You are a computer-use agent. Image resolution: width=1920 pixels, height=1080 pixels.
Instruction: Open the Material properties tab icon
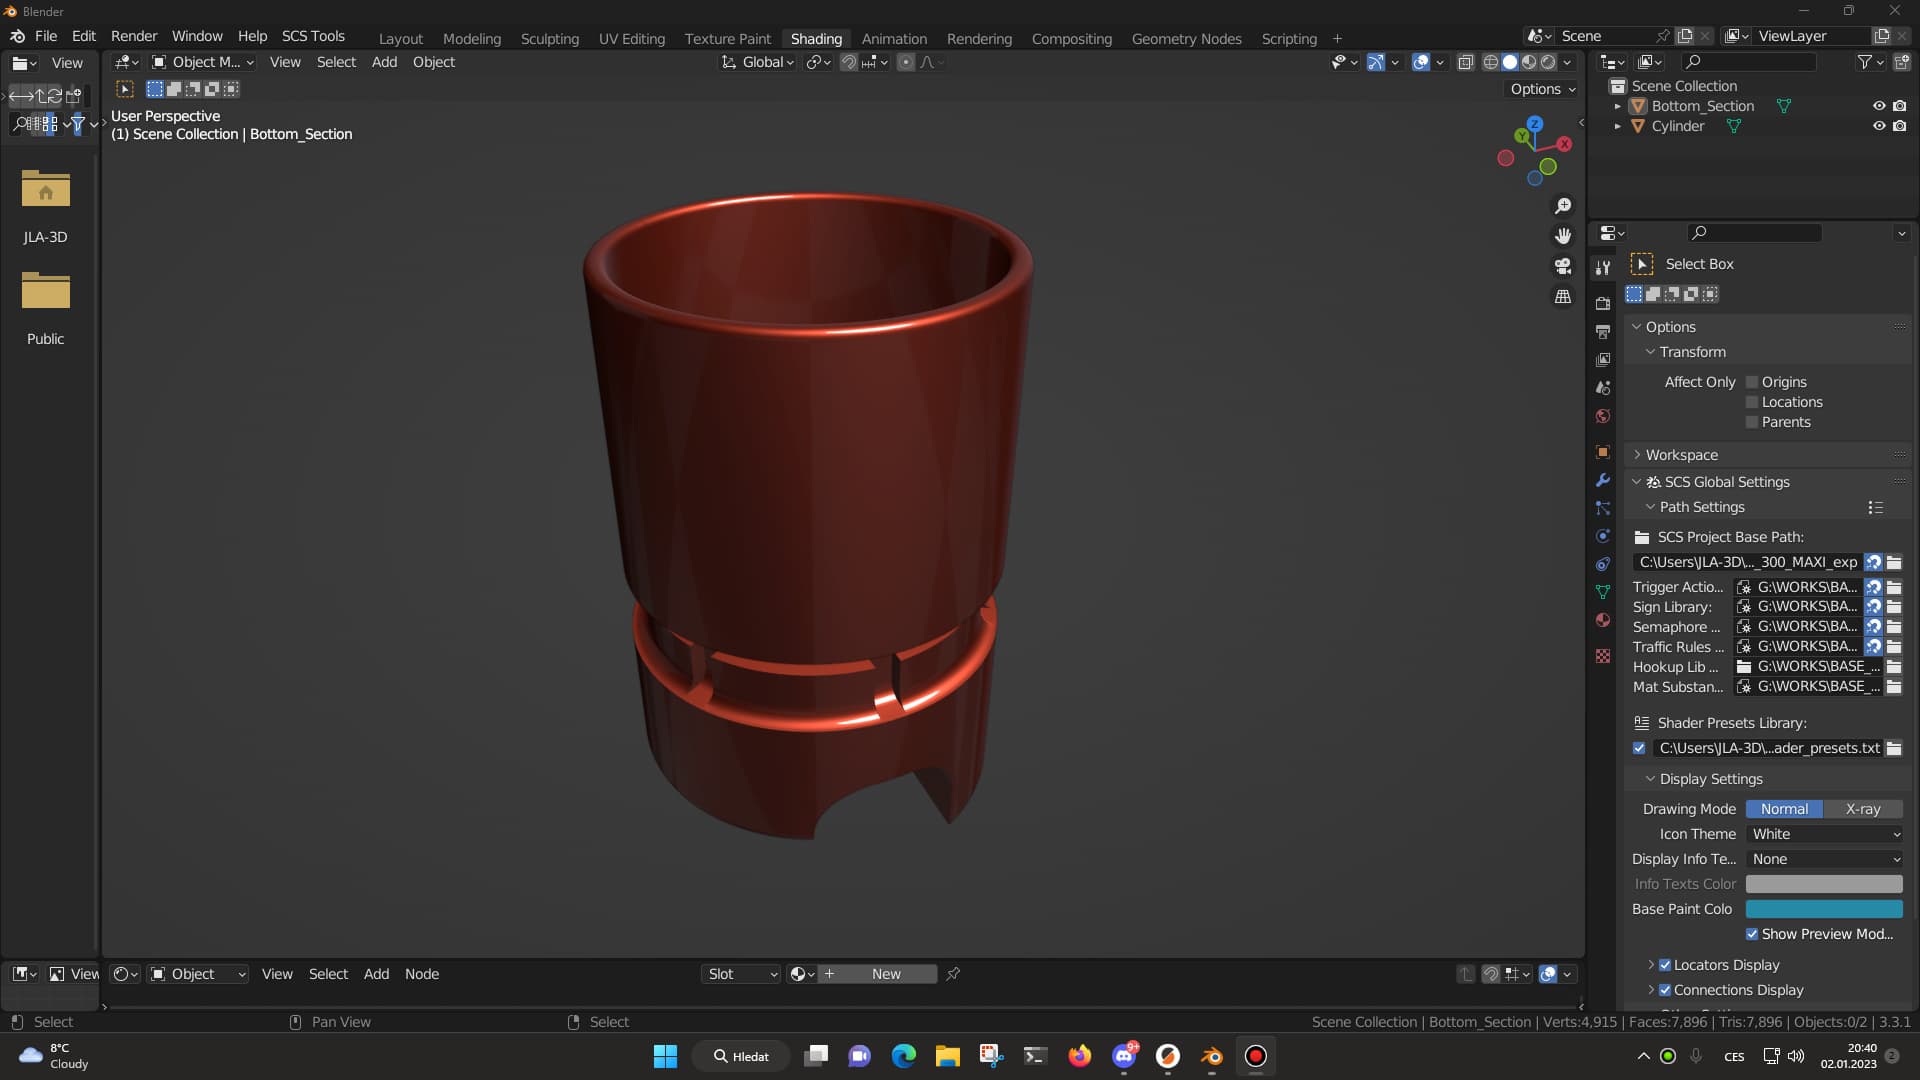tap(1603, 620)
